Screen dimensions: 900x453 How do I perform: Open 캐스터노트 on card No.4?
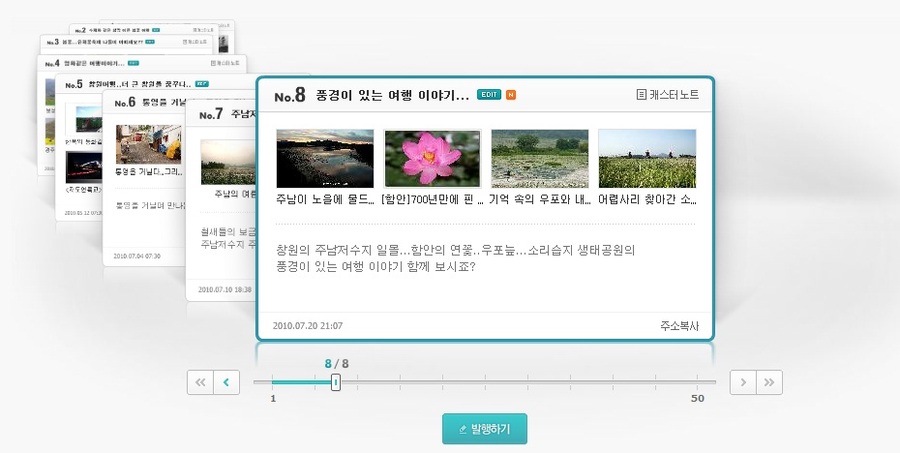[225, 63]
